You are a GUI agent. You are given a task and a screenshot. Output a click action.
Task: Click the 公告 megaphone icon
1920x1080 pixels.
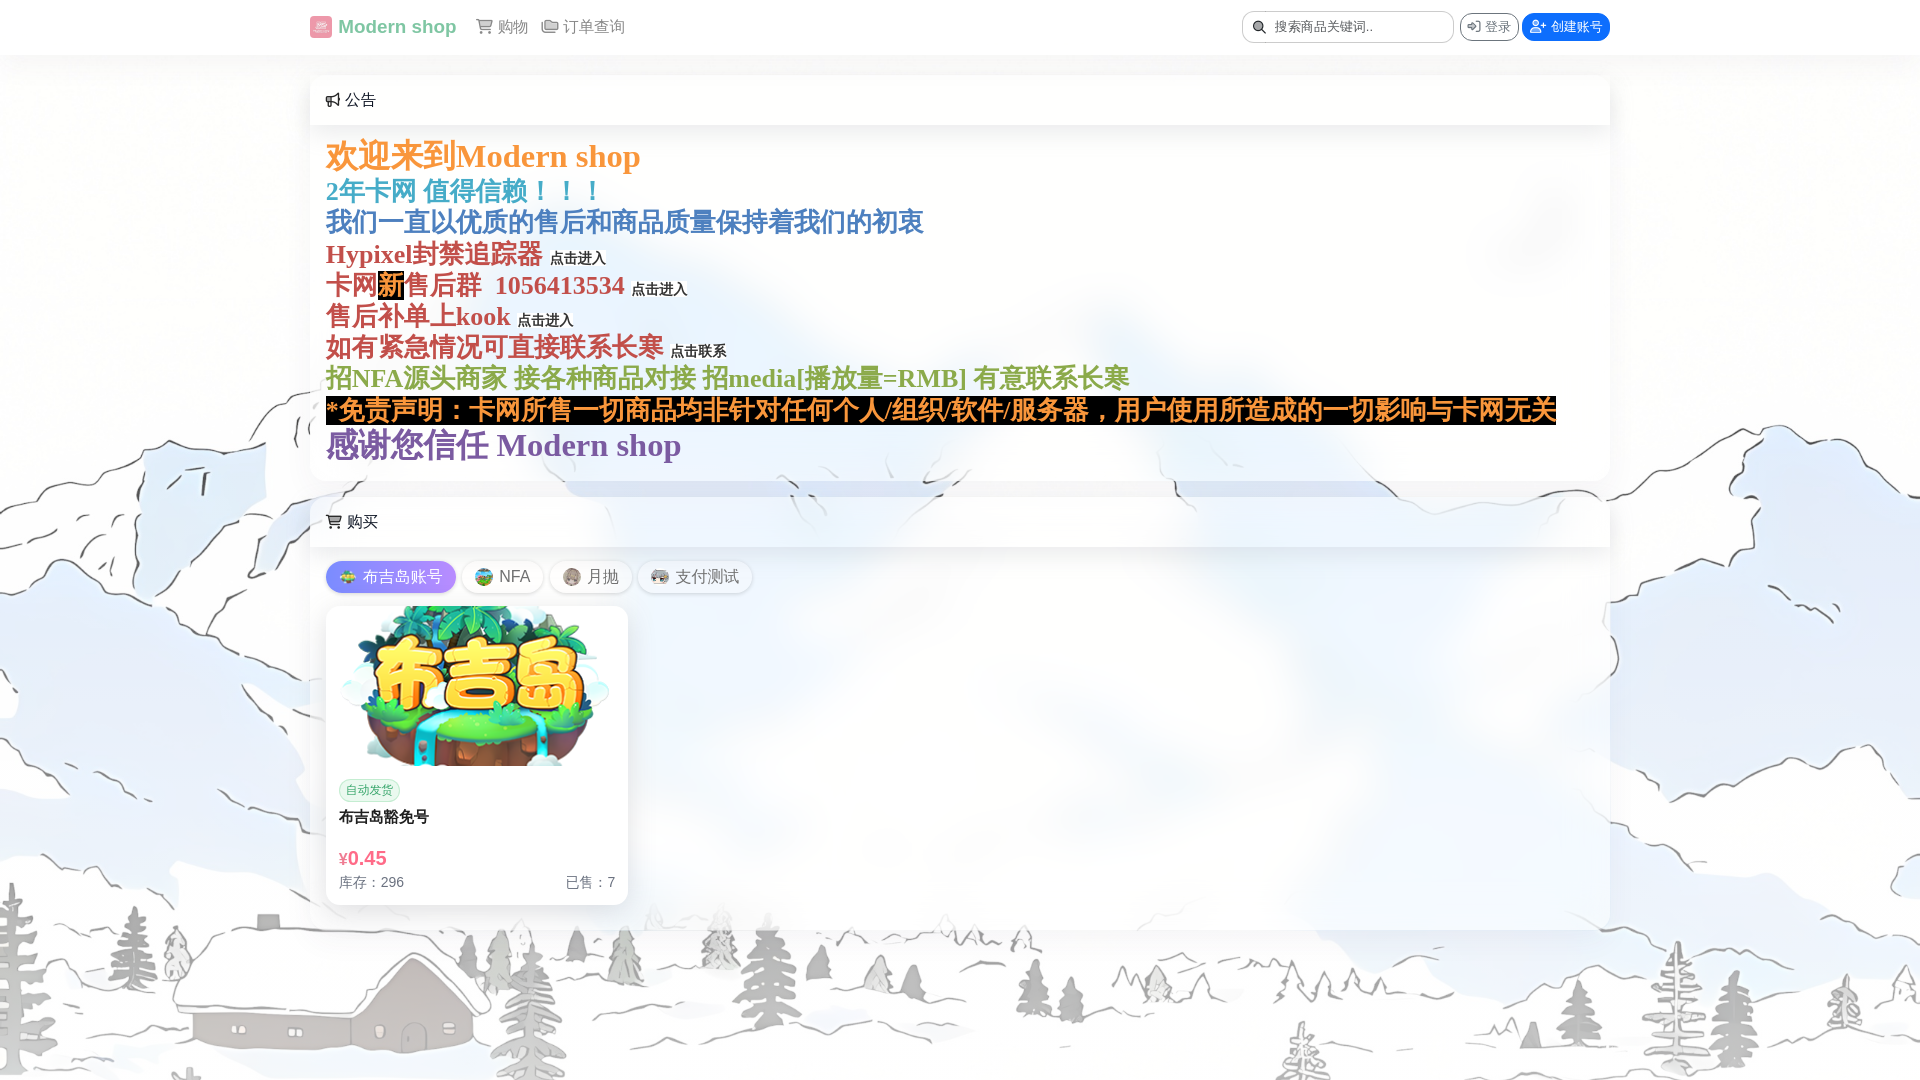point(333,100)
